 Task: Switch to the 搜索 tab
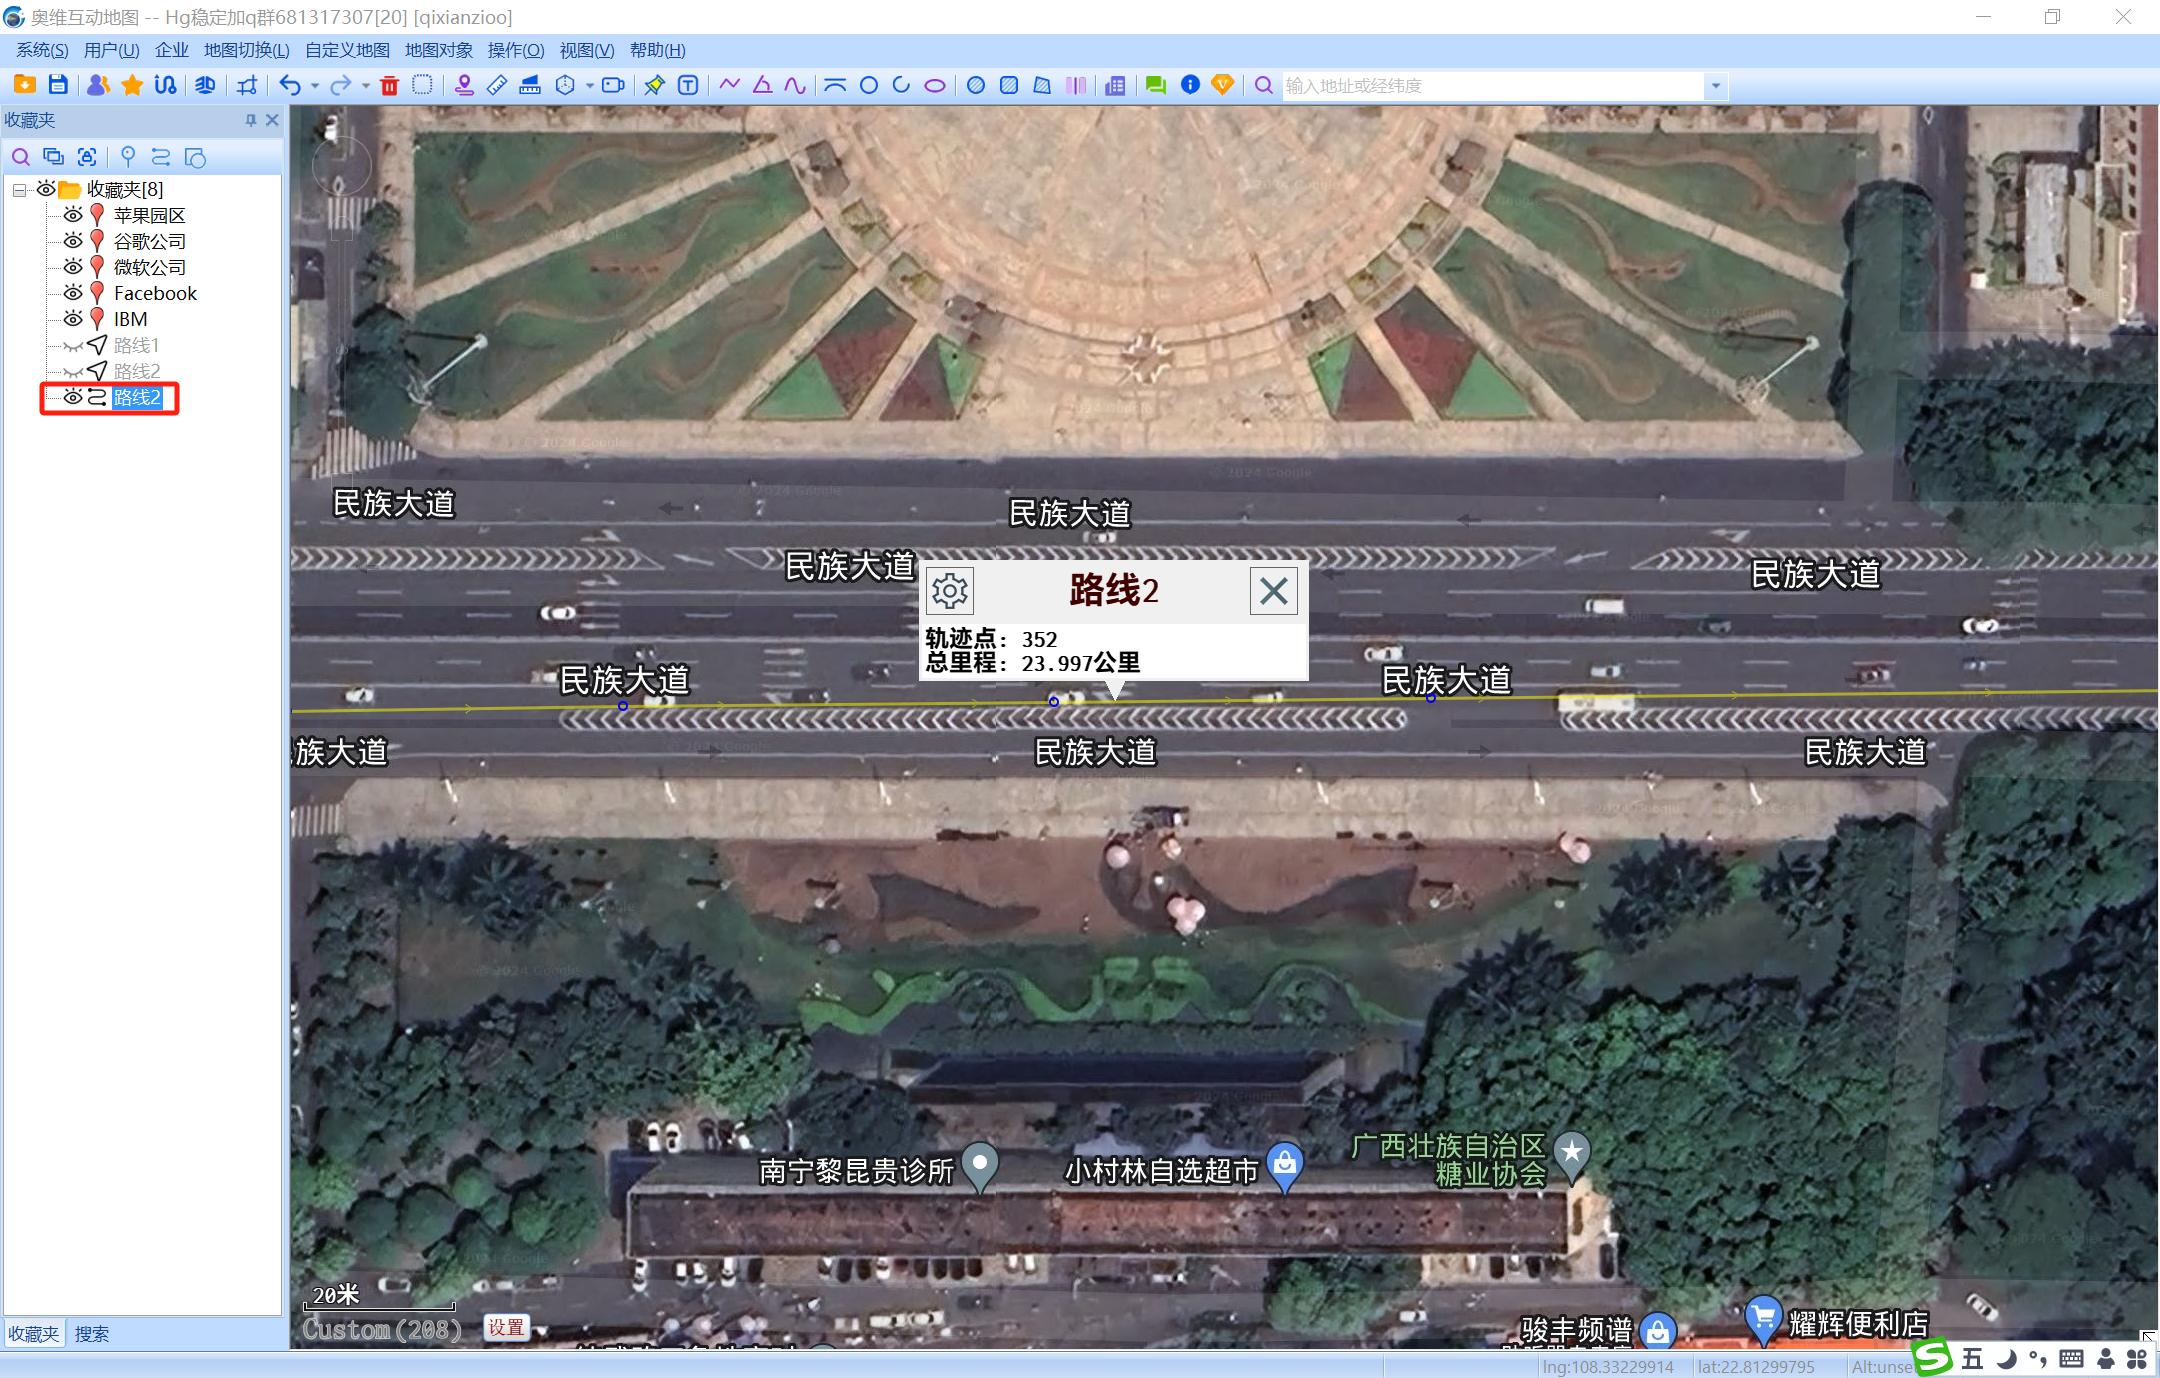92,1333
